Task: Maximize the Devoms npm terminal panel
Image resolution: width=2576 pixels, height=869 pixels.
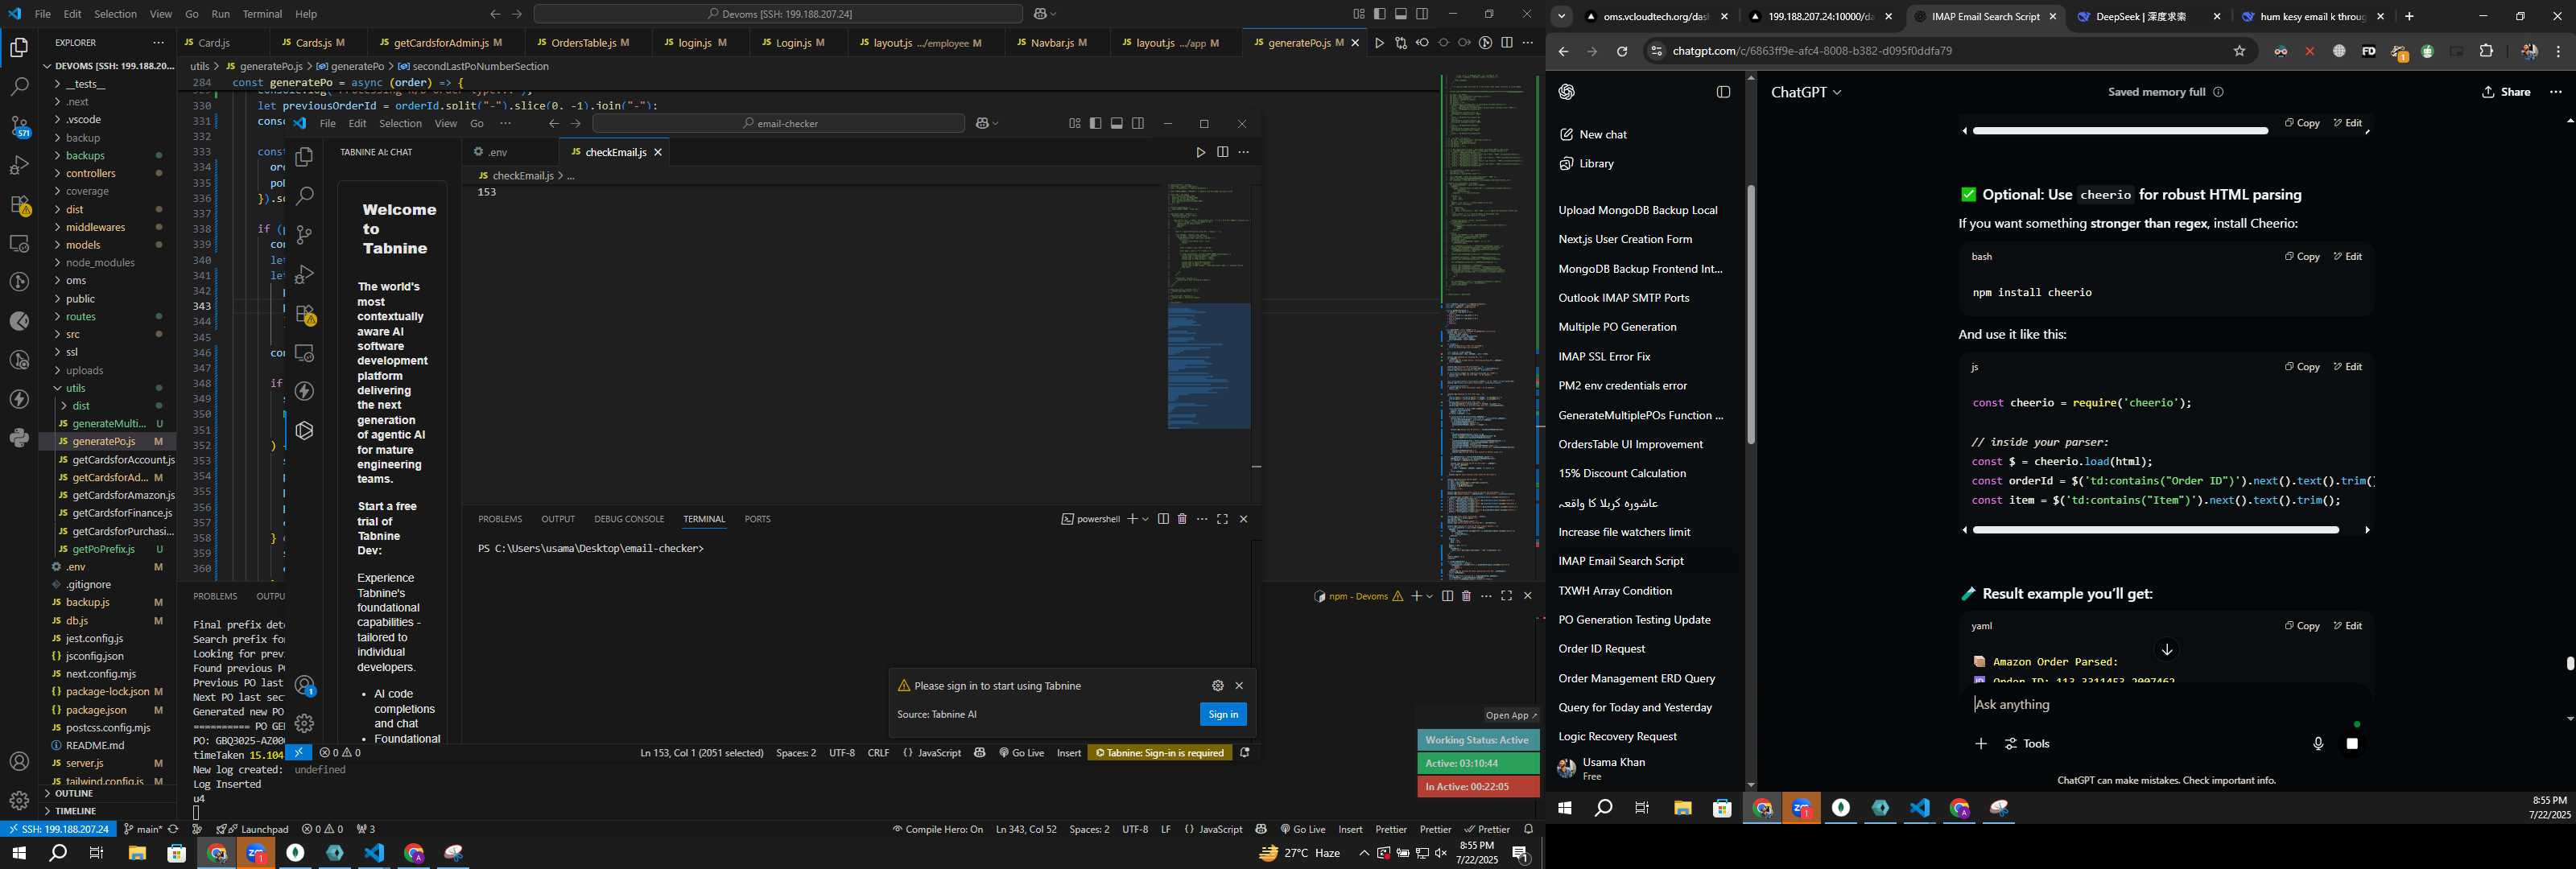Action: click(x=1506, y=596)
